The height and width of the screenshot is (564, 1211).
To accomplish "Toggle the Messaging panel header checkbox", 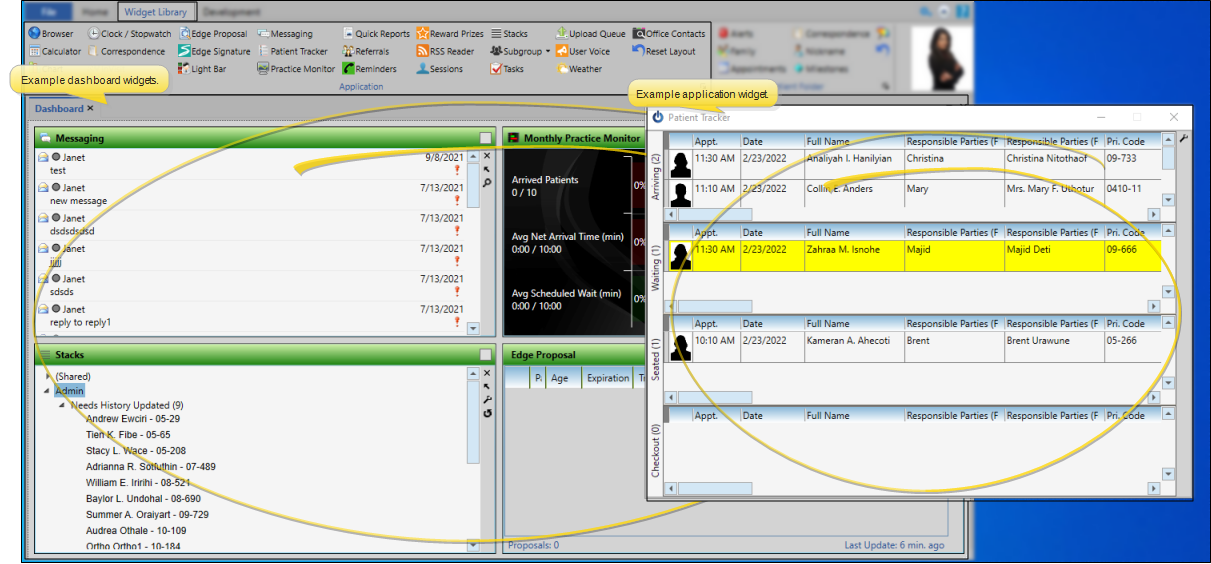I will (x=485, y=138).
